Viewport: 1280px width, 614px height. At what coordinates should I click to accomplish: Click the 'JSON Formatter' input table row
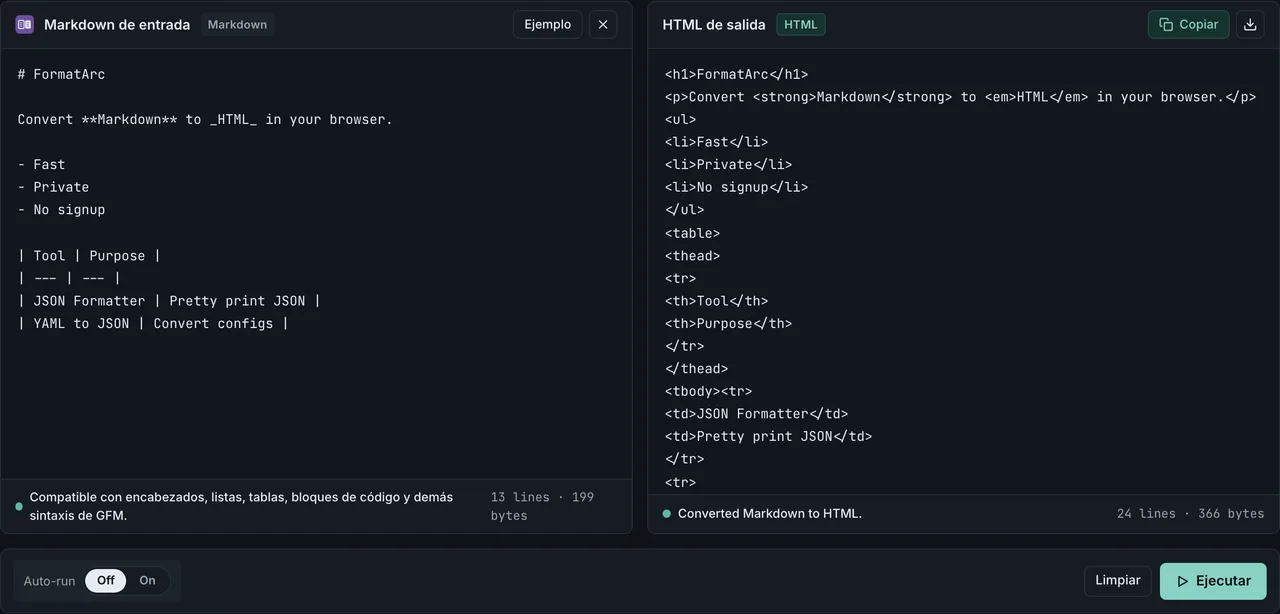pos(169,301)
